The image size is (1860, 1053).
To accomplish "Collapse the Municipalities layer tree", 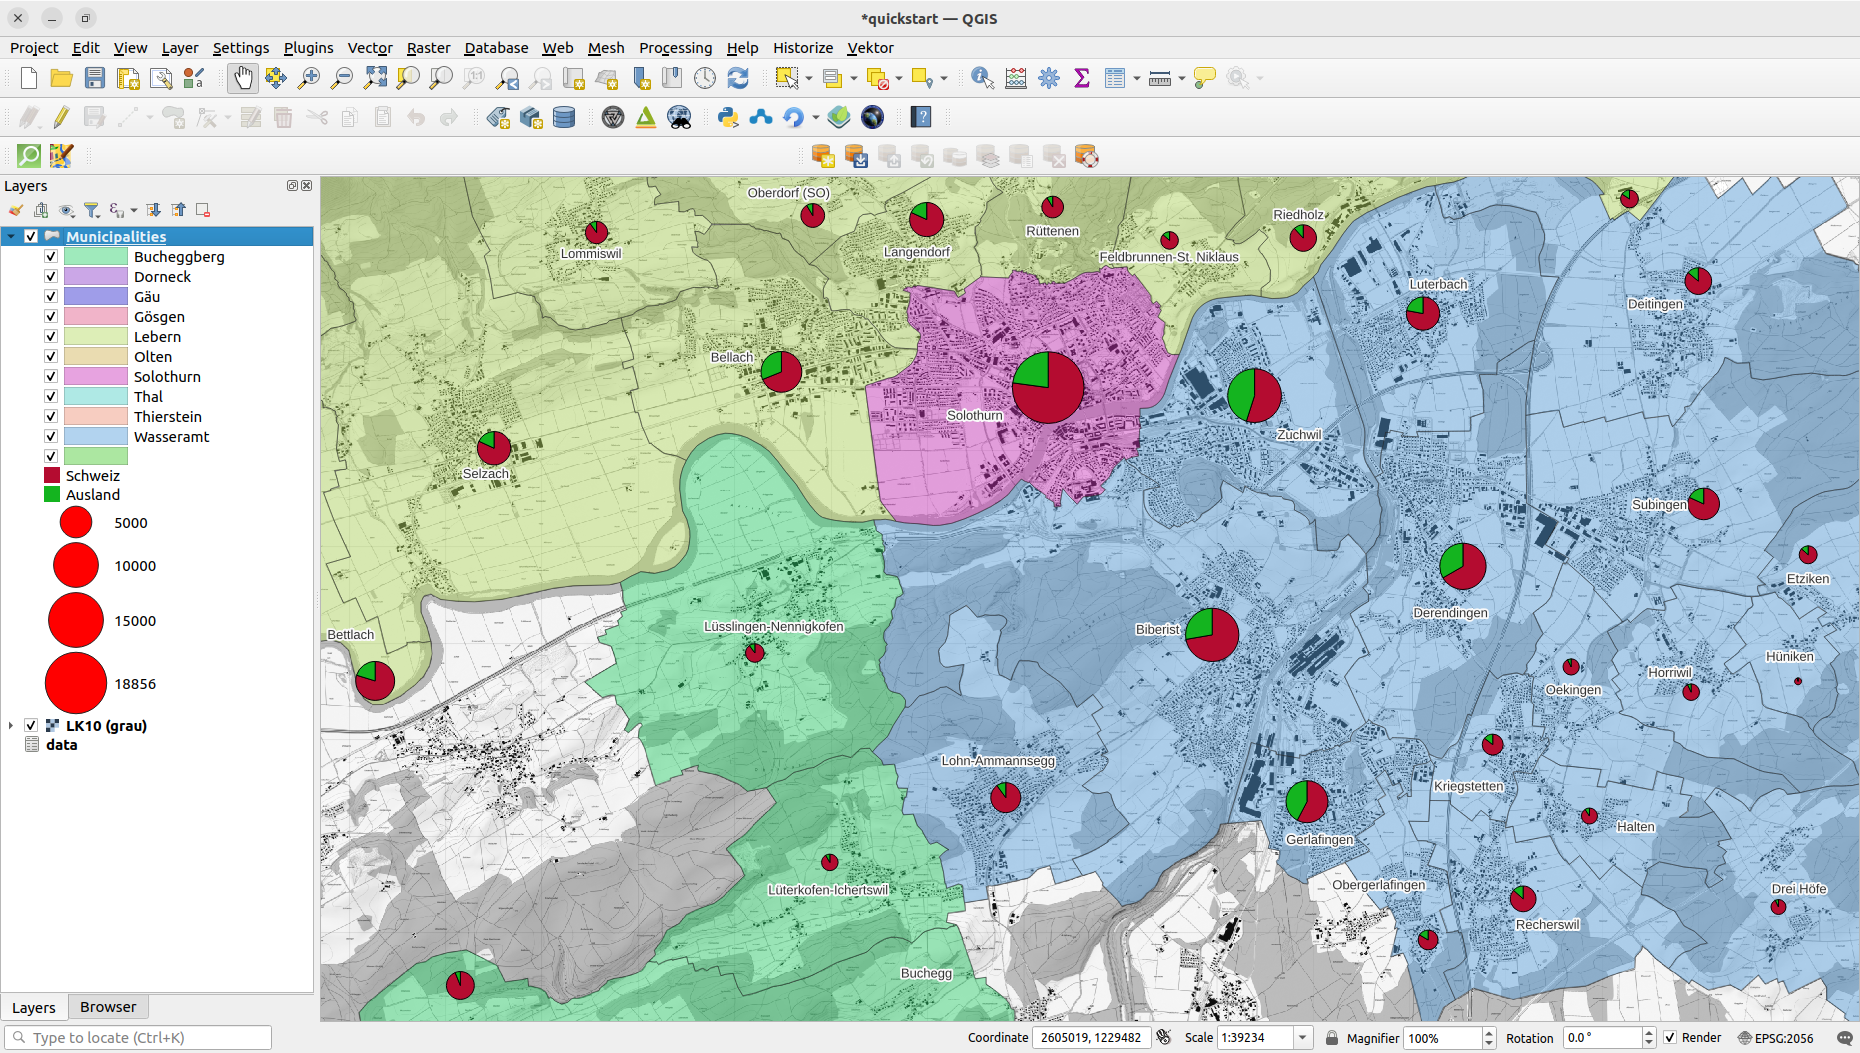I will coord(11,237).
